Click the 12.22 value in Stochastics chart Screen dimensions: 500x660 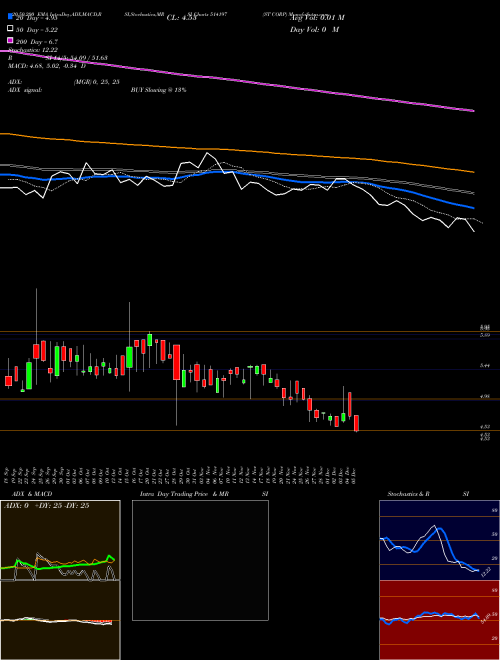point(485,572)
